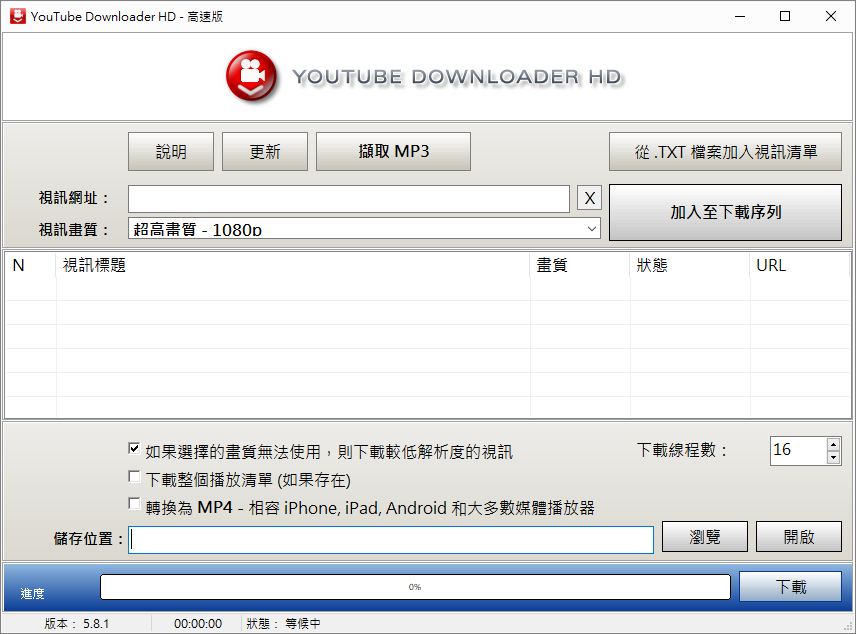Click the 00:00:00 timer in status bar
The image size is (856, 634).
pos(198,624)
